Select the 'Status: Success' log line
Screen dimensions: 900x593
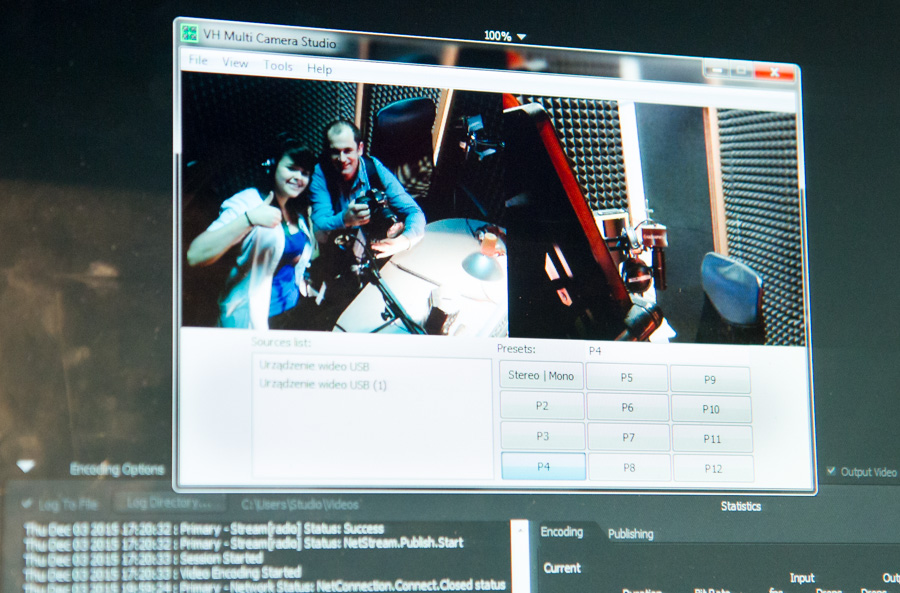[x=204, y=528]
